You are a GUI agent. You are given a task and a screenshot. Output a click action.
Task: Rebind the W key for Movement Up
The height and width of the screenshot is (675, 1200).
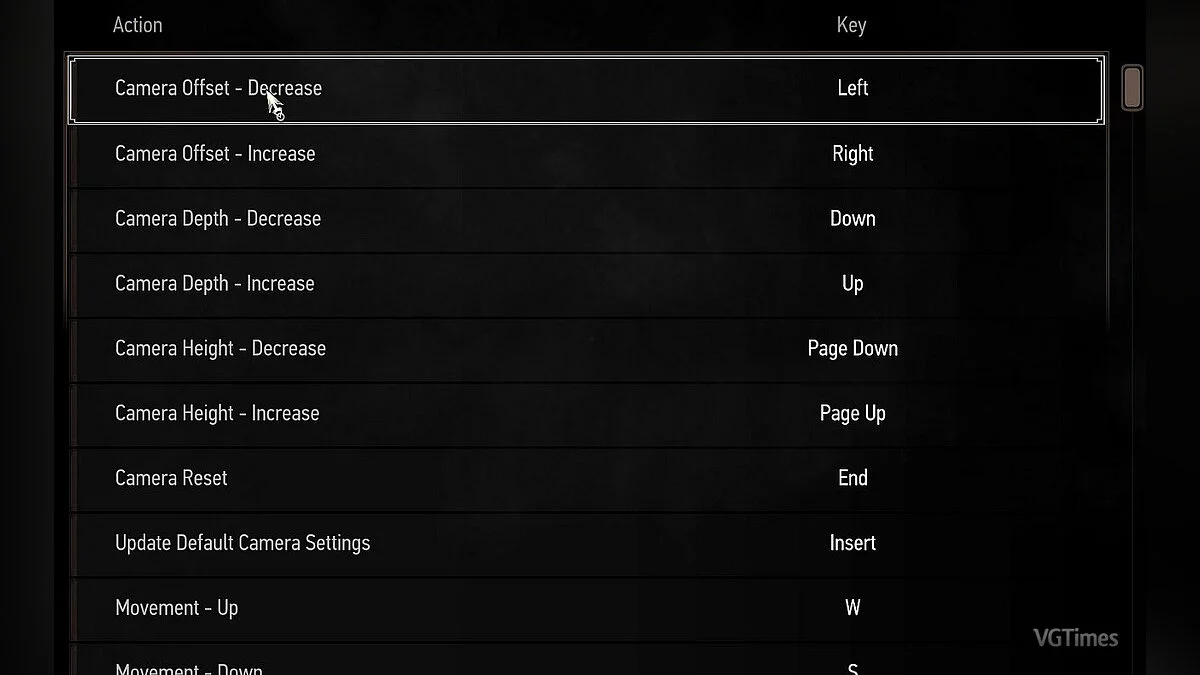852,609
